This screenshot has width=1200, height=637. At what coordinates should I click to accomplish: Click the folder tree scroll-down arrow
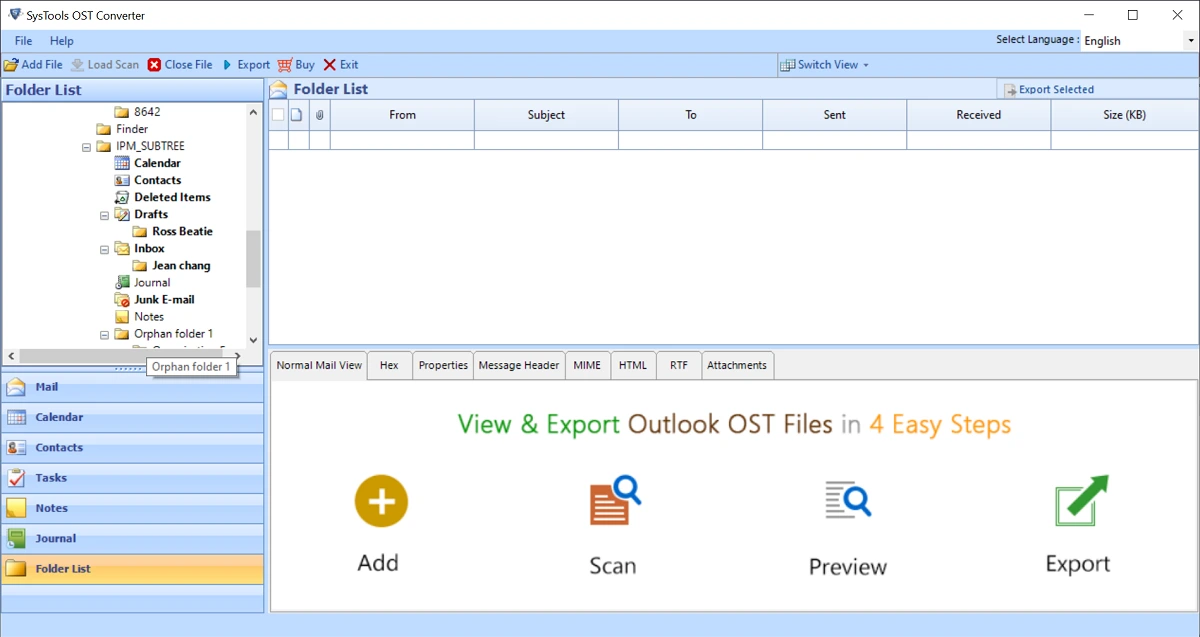coord(253,340)
